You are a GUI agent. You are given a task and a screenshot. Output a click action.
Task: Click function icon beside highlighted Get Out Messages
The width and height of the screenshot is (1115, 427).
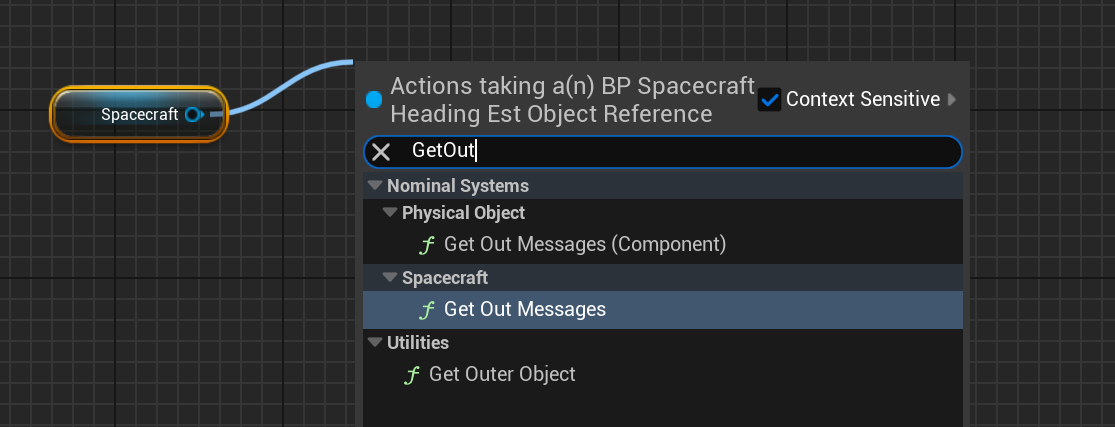coord(427,310)
